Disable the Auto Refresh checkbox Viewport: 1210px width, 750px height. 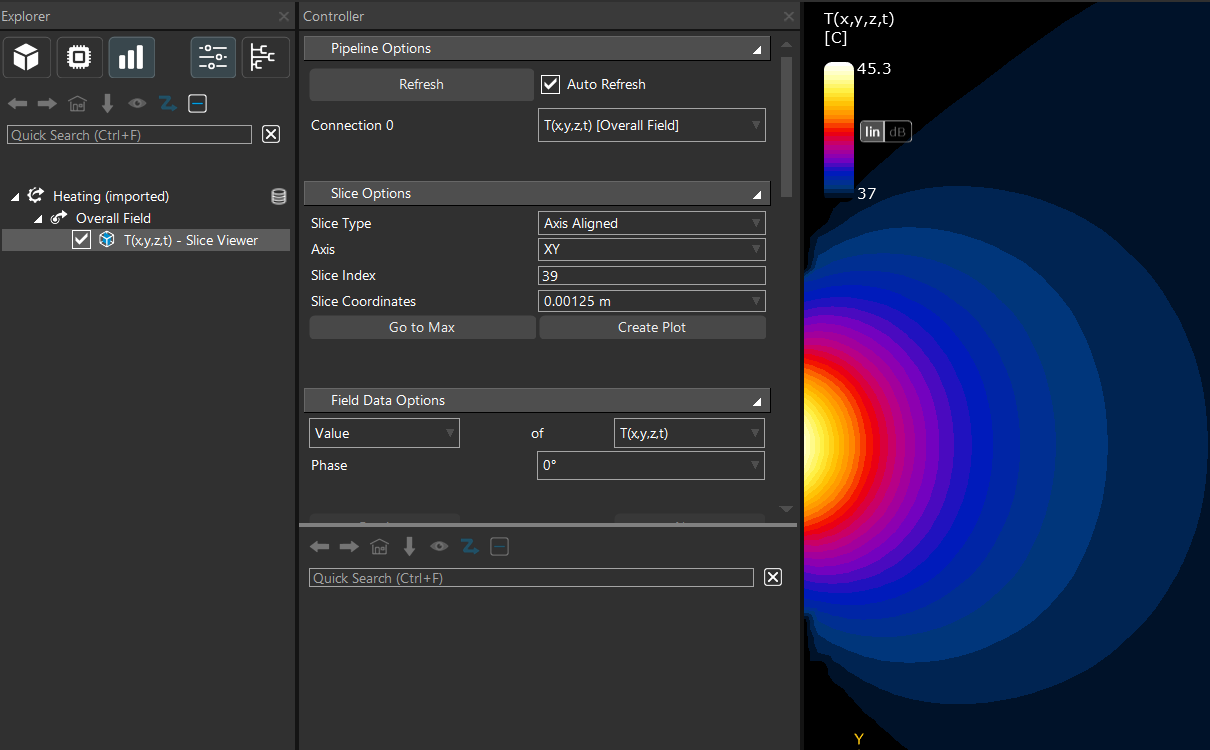(x=550, y=85)
